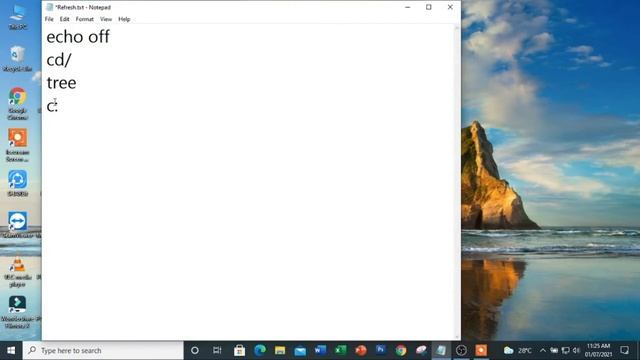Screen dimensions: 640x360
Task: Close the Notepad window
Action: tap(450, 7)
